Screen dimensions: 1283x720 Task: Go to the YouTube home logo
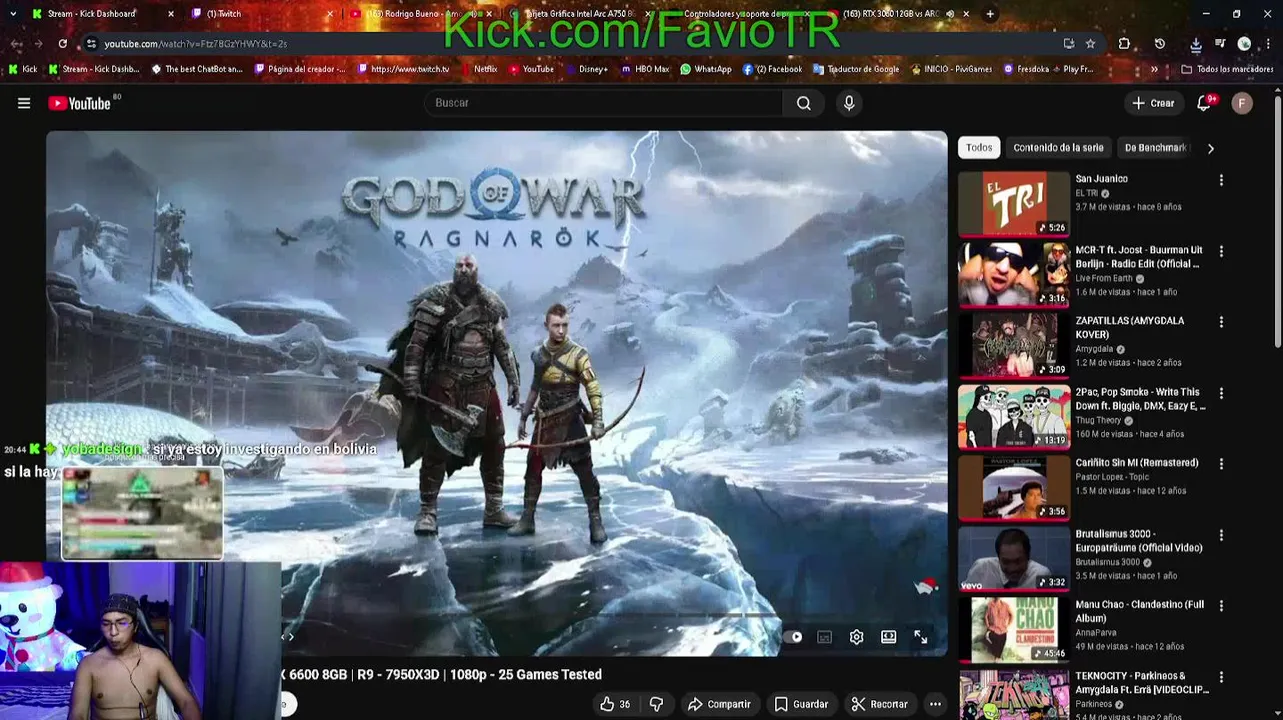79,103
